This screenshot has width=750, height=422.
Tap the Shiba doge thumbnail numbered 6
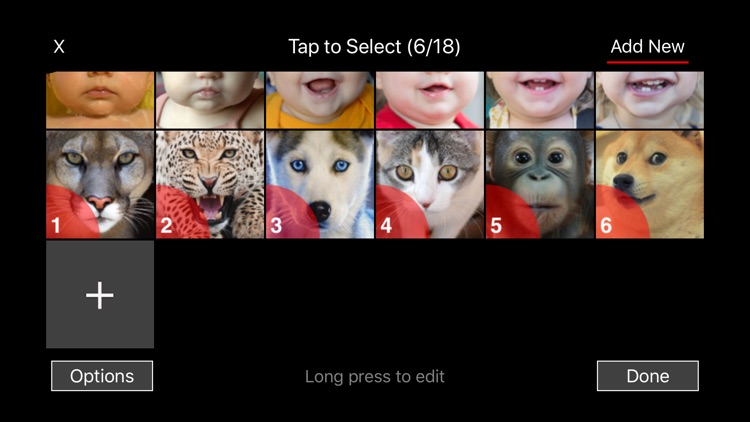(650, 185)
